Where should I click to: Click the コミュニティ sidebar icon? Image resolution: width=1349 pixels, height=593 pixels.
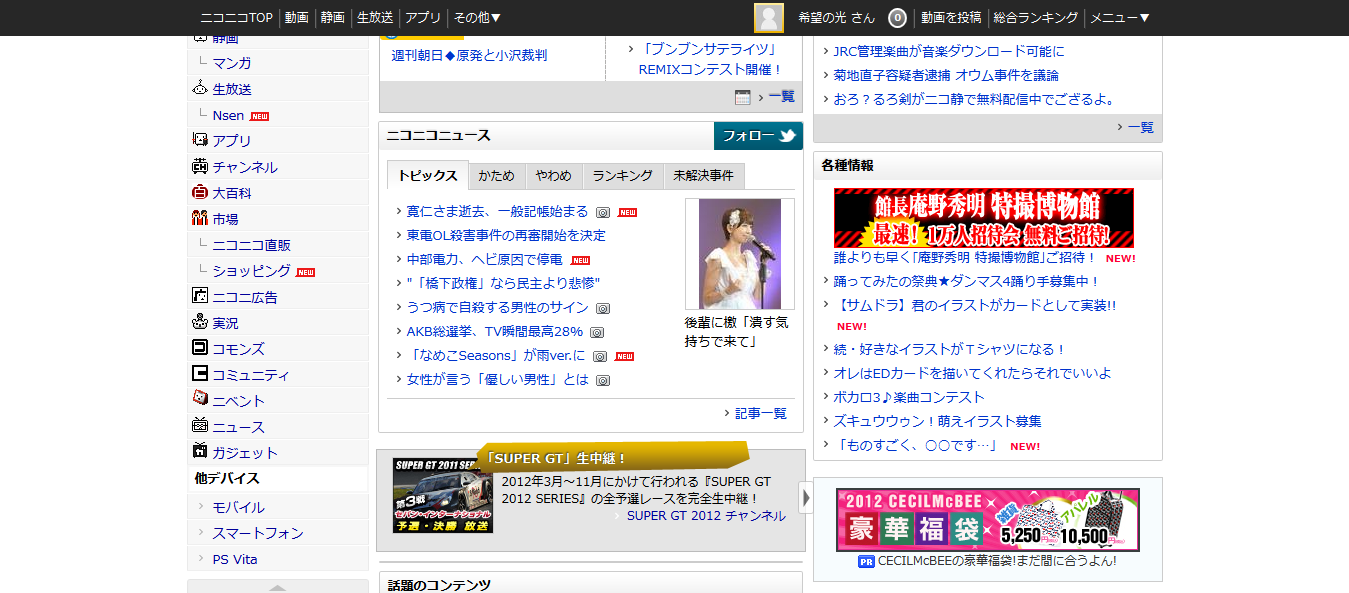pos(200,374)
